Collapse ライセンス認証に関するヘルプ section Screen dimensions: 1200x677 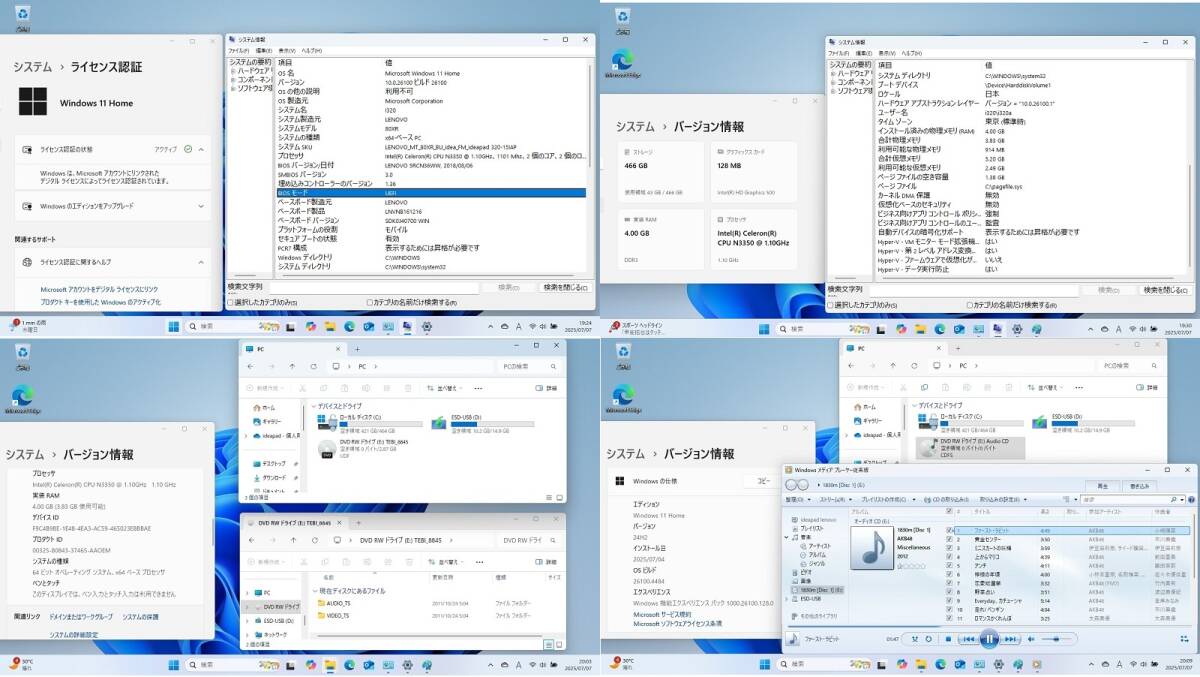pyautogui.click(x=201, y=262)
